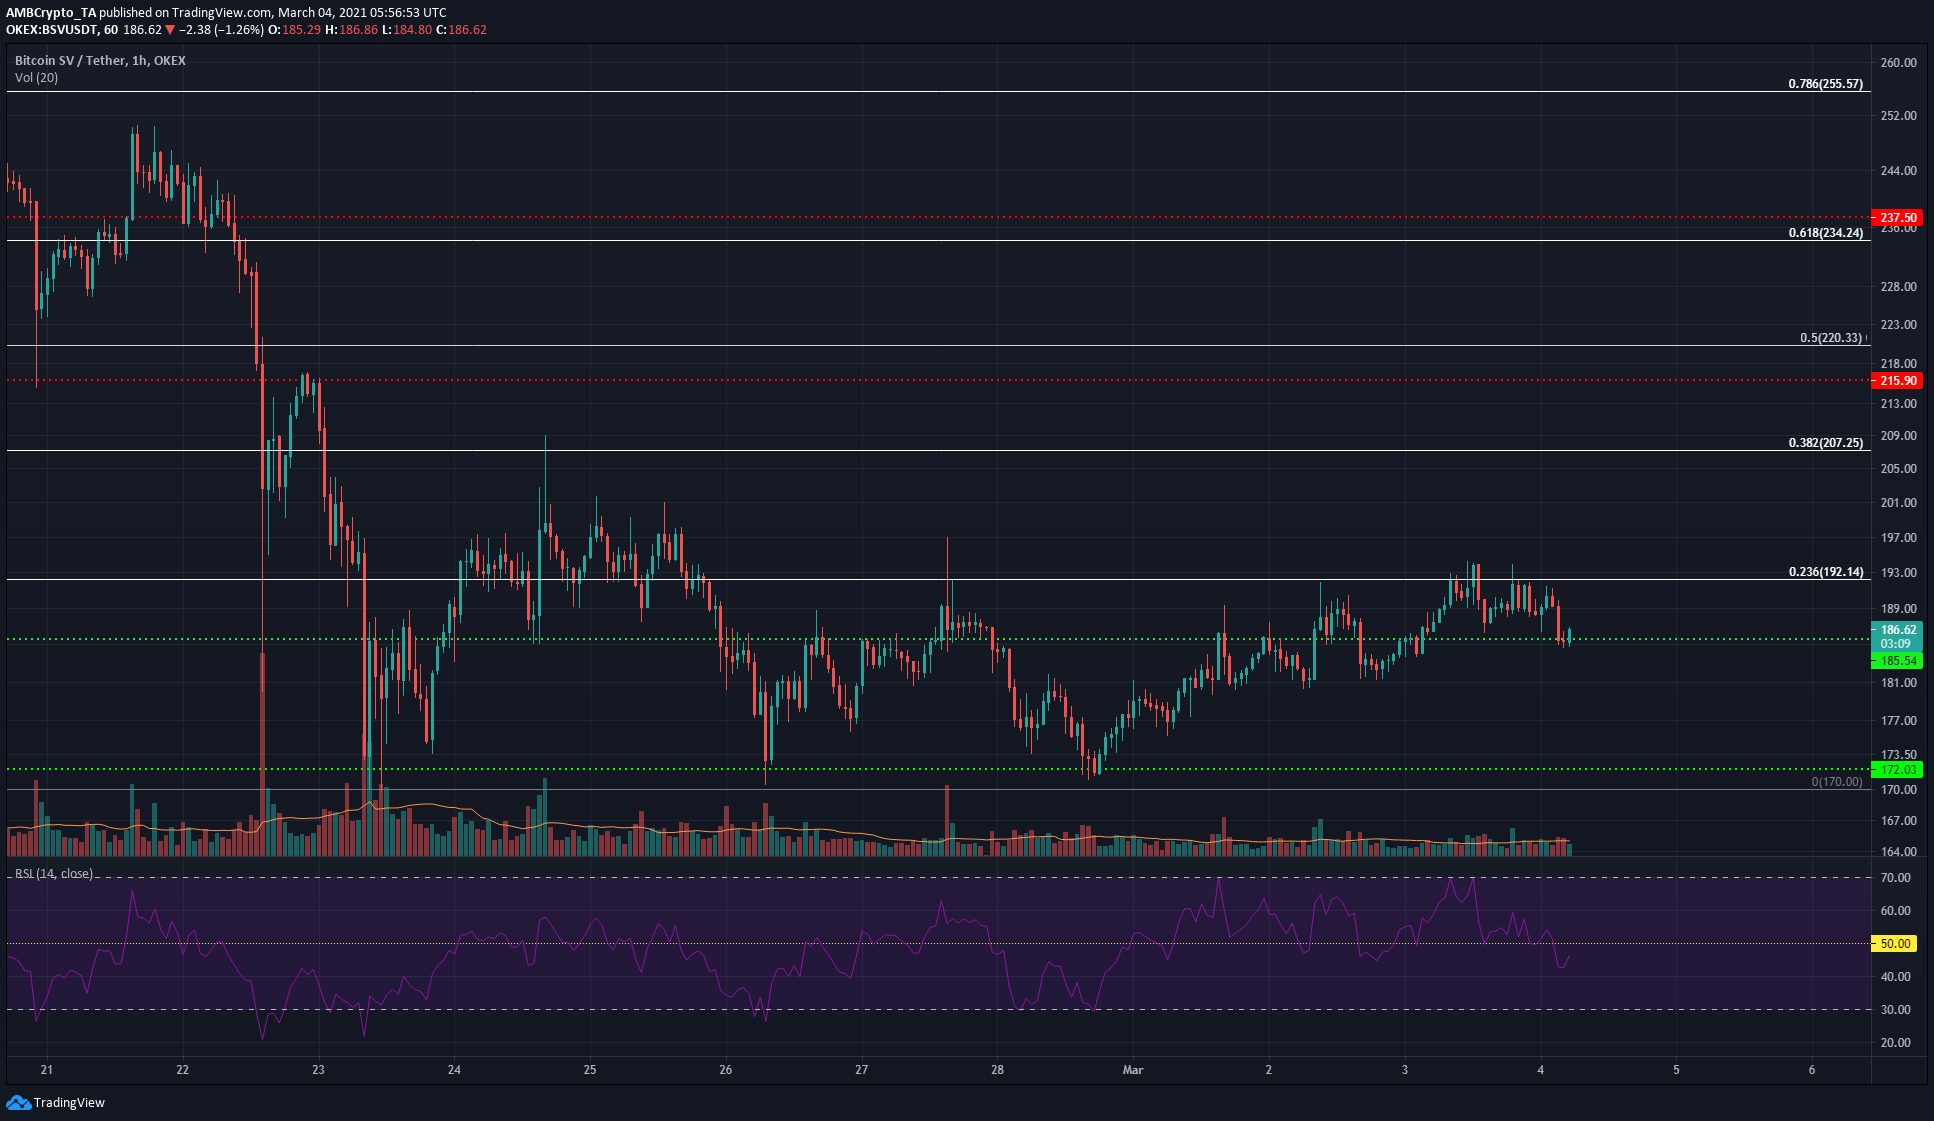Click the green 172.03 price tag
Viewport: 1934px width, 1121px height.
1897,770
